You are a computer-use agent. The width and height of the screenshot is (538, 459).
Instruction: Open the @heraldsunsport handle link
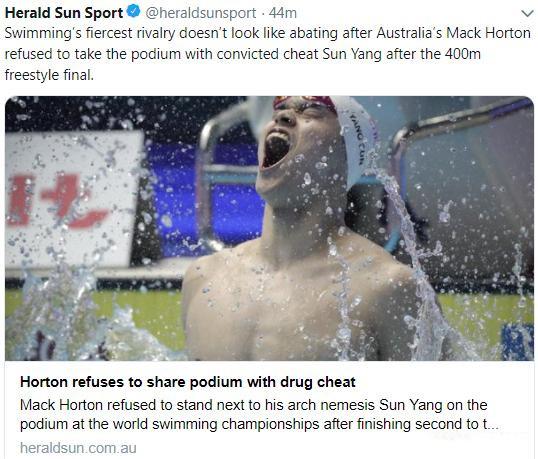(x=201, y=13)
